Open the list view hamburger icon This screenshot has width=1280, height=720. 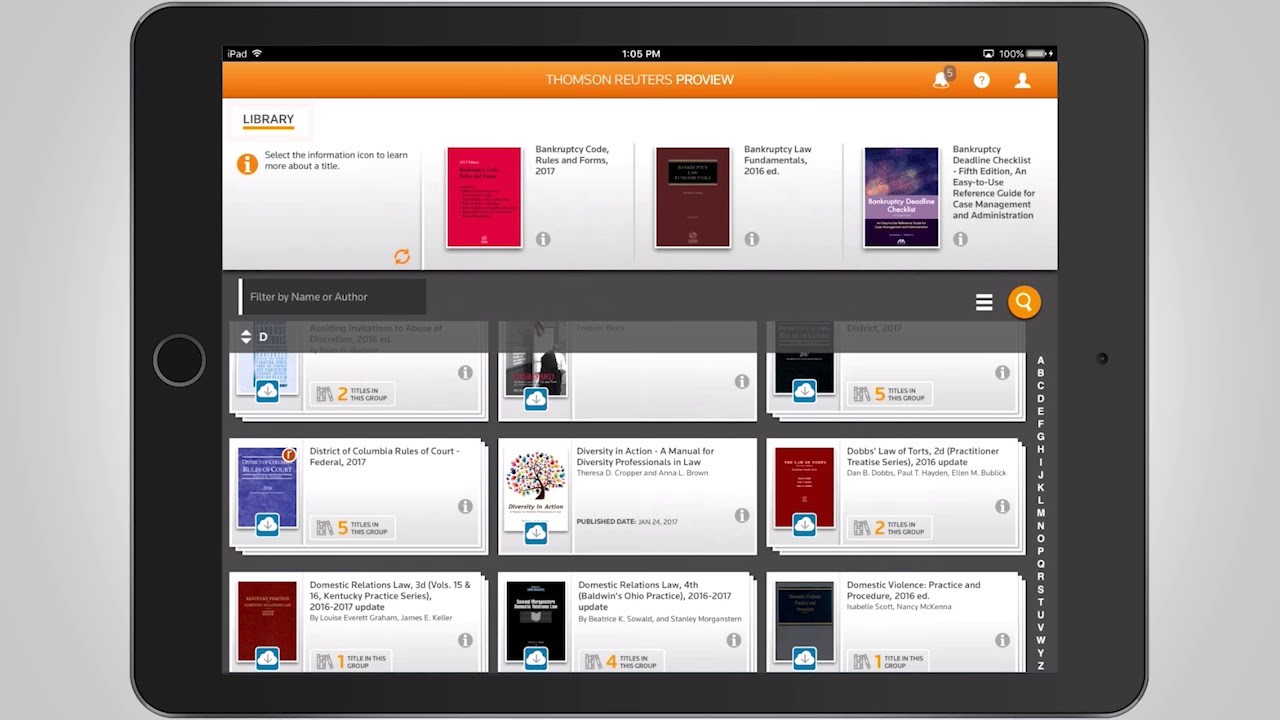pyautogui.click(x=984, y=302)
